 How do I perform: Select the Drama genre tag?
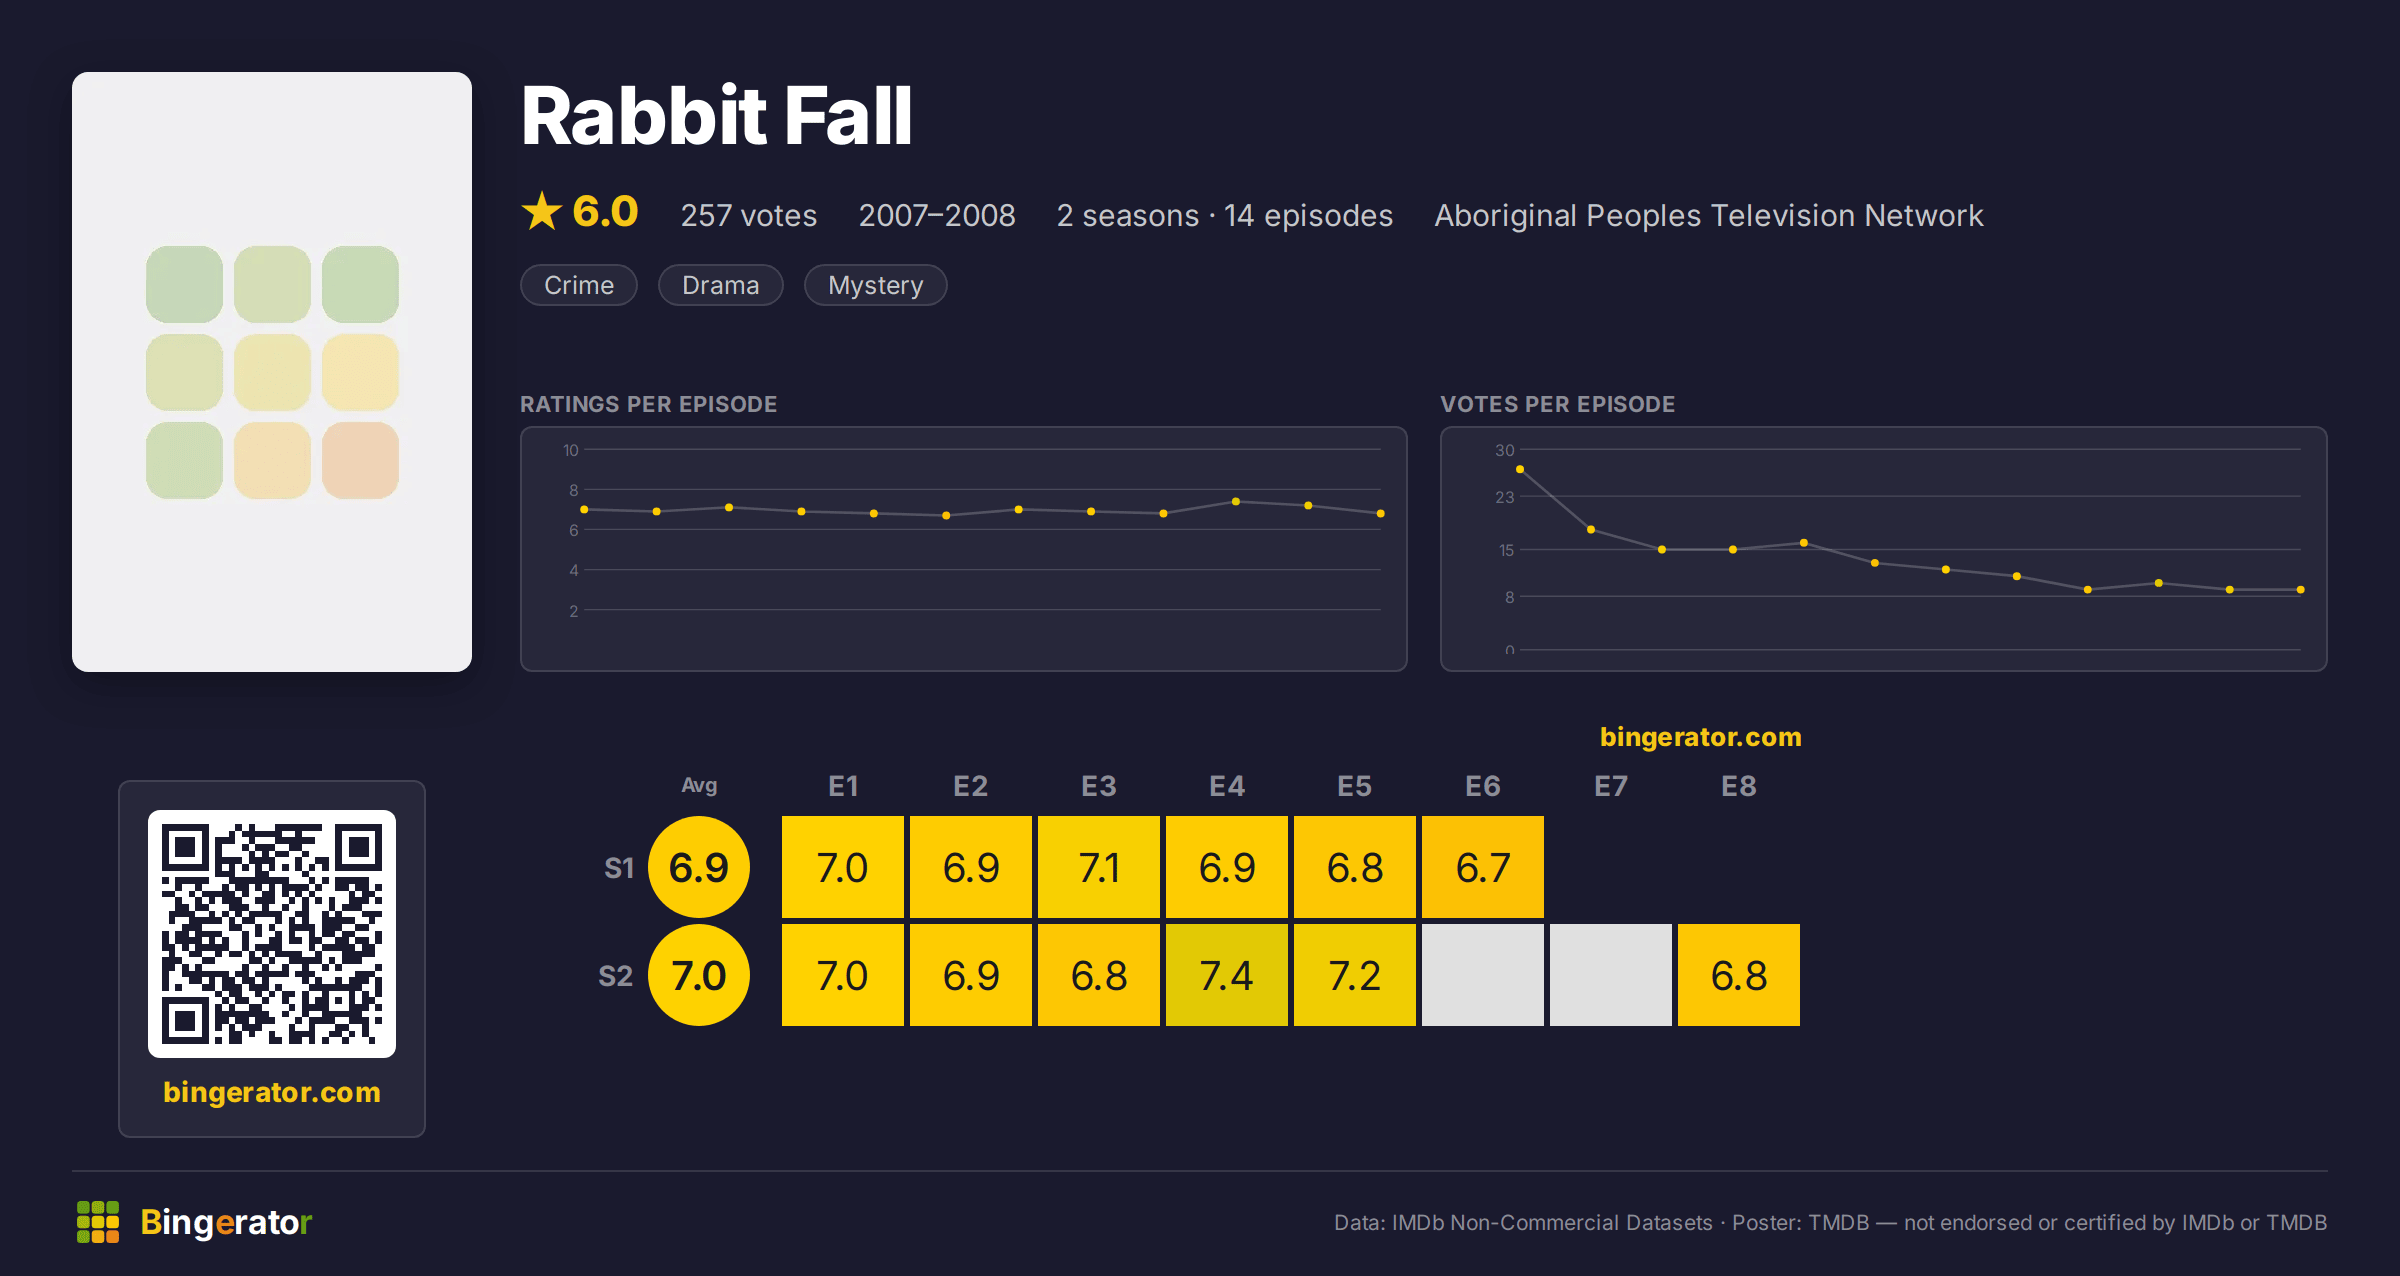pyautogui.click(x=720, y=285)
